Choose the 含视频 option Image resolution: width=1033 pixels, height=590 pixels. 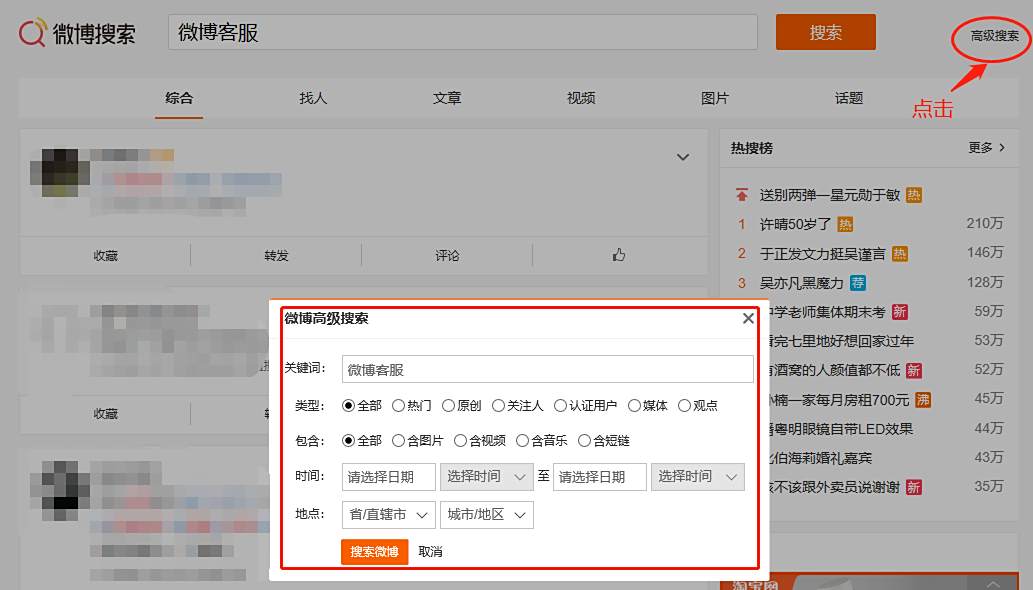point(461,441)
